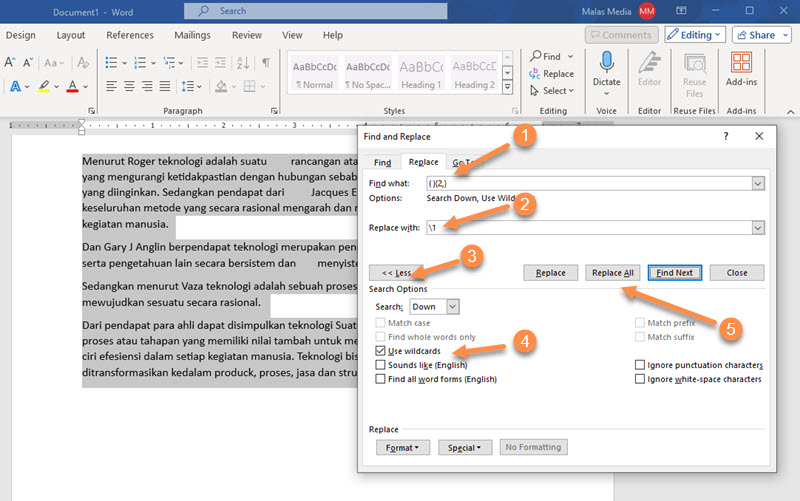Open the Mailings tab
Image resolution: width=800 pixels, height=501 pixels.
(x=192, y=35)
